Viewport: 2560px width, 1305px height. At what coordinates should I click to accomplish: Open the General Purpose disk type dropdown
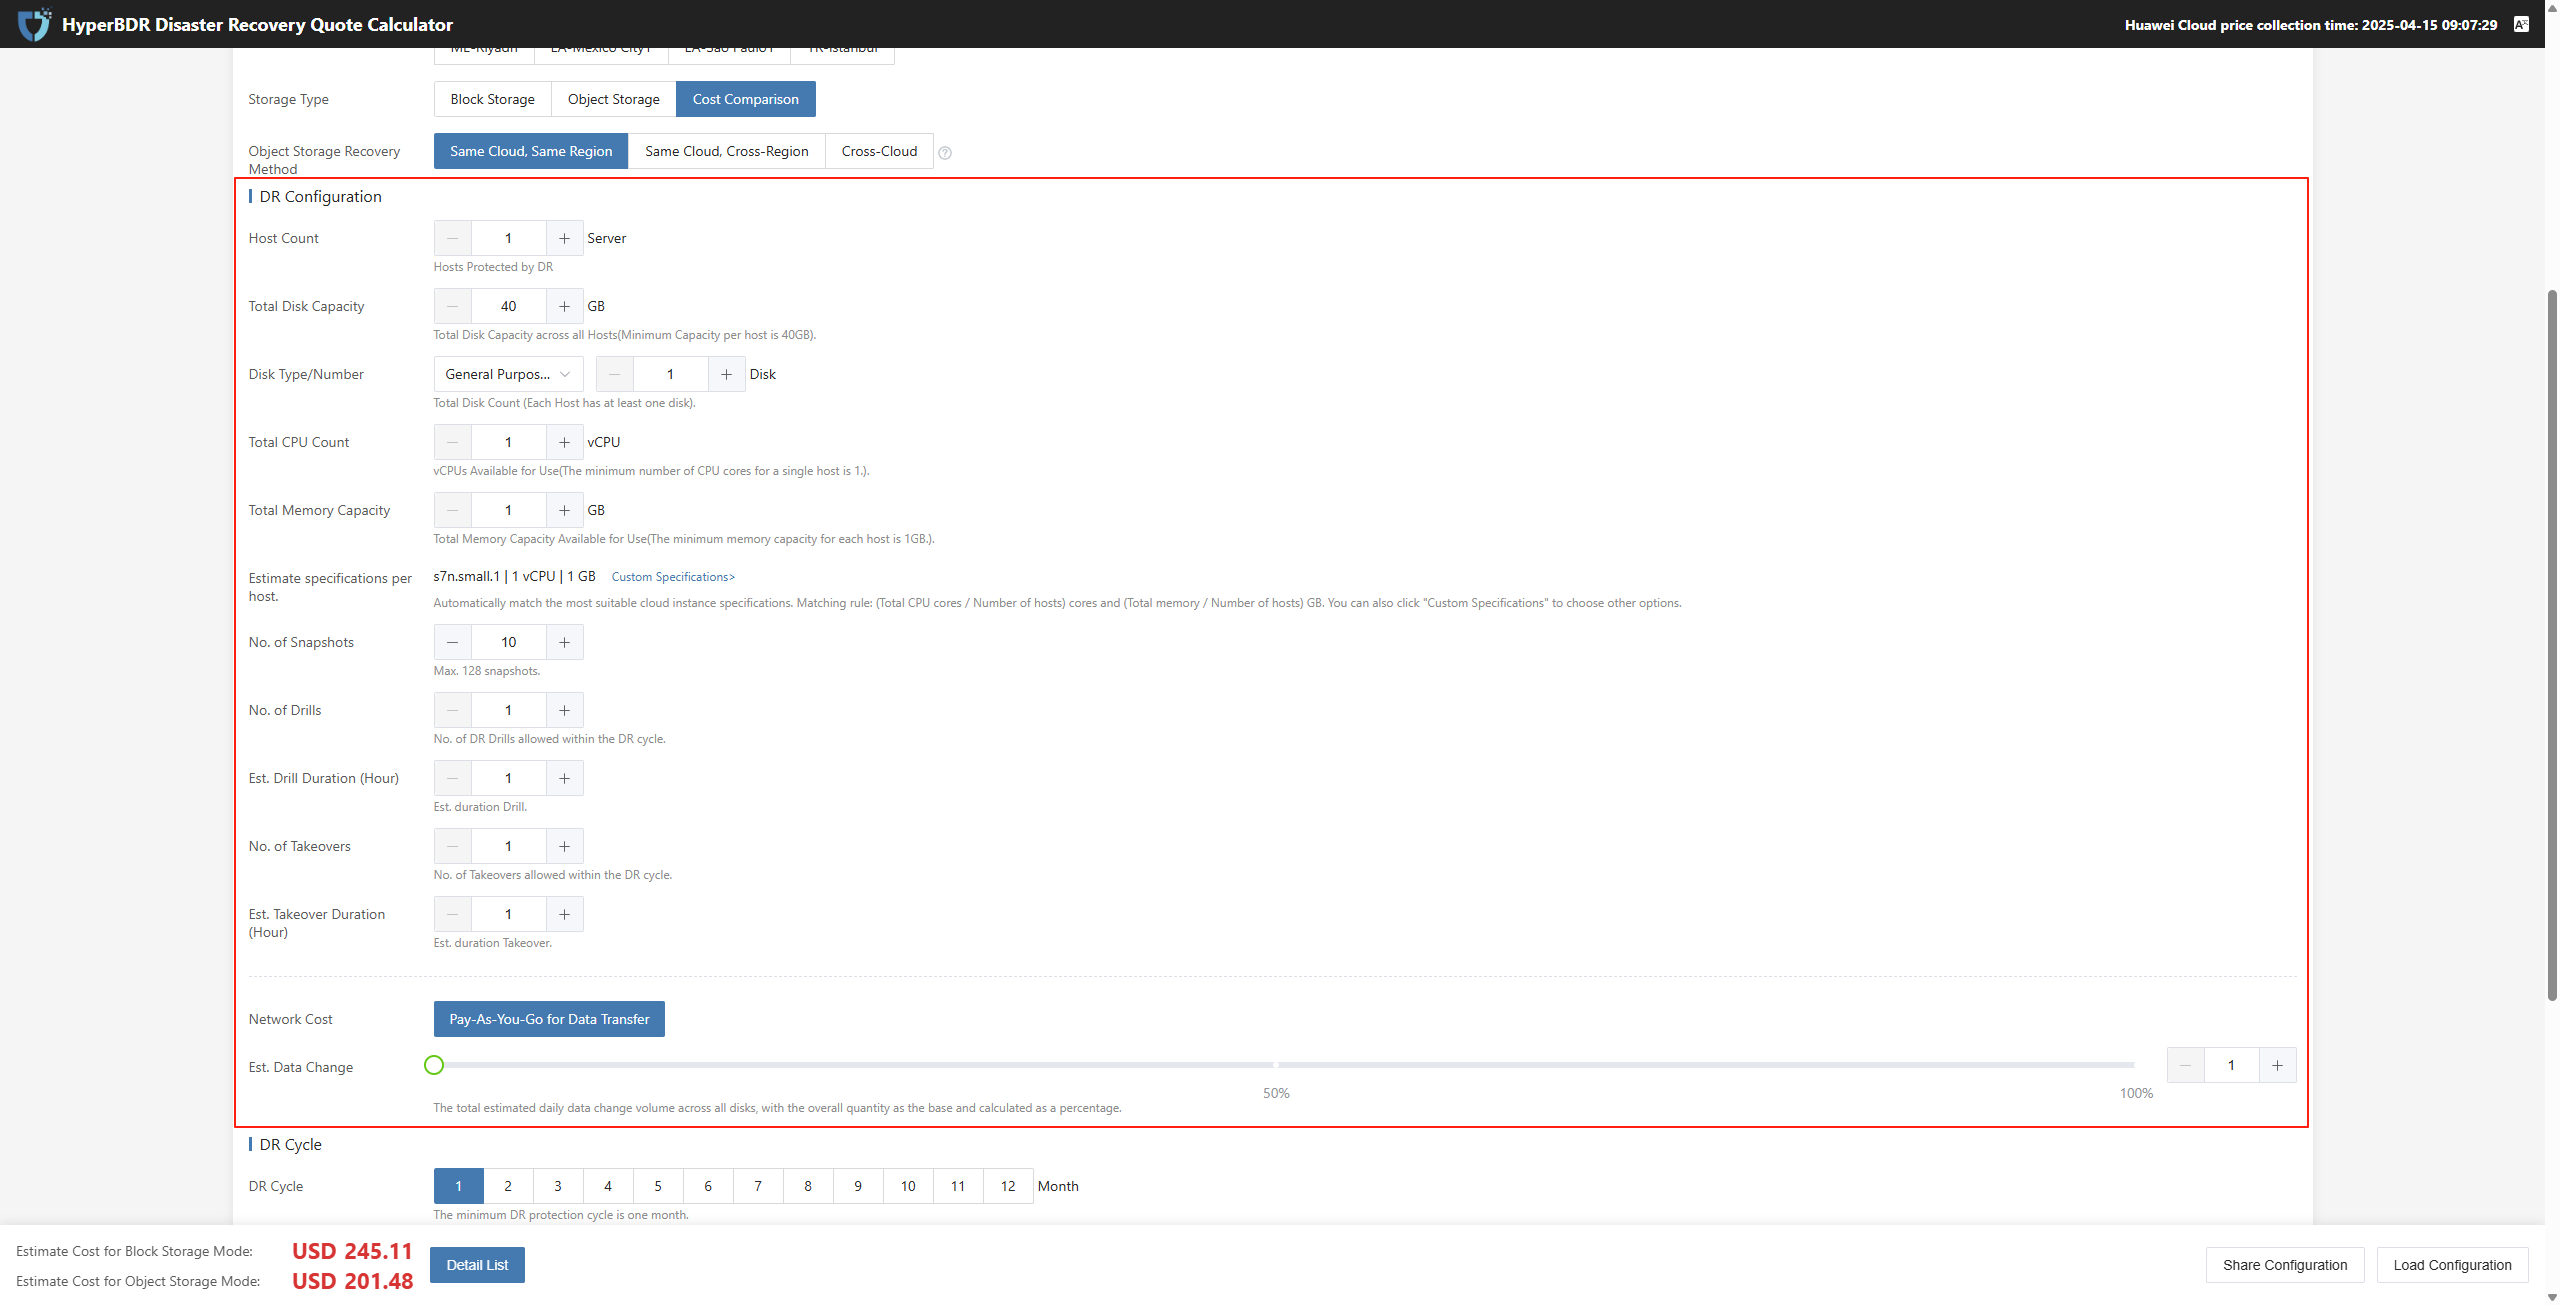pyautogui.click(x=508, y=374)
